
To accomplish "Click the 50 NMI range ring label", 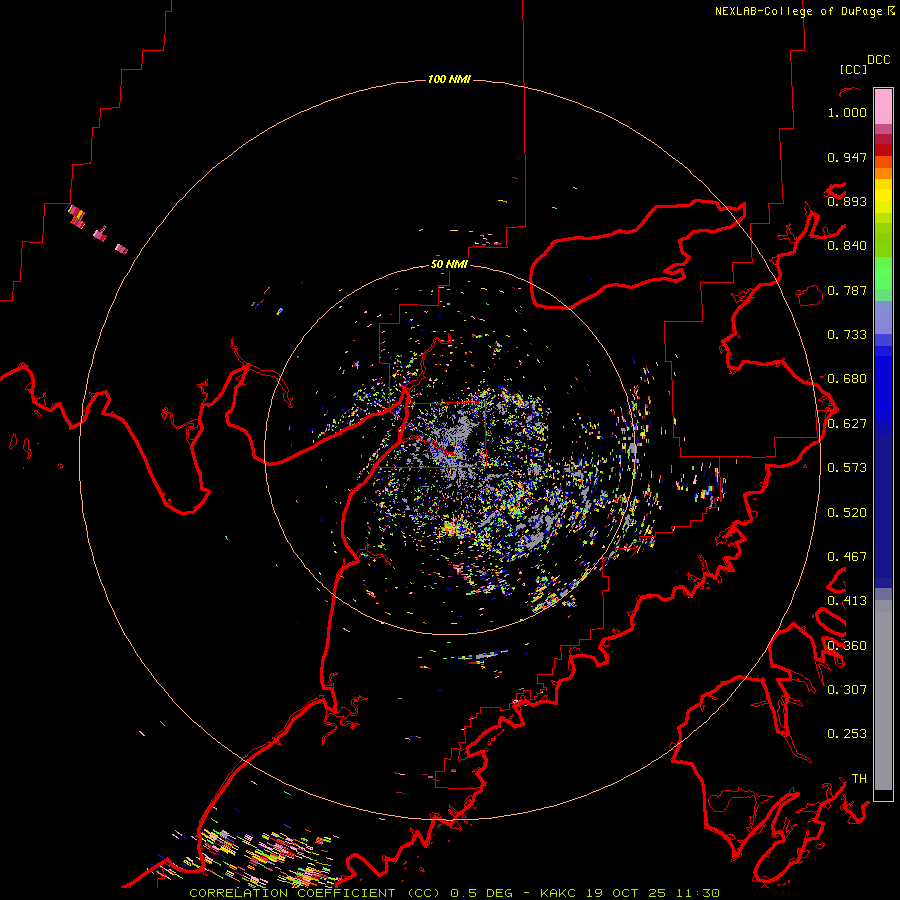I will pos(449,264).
